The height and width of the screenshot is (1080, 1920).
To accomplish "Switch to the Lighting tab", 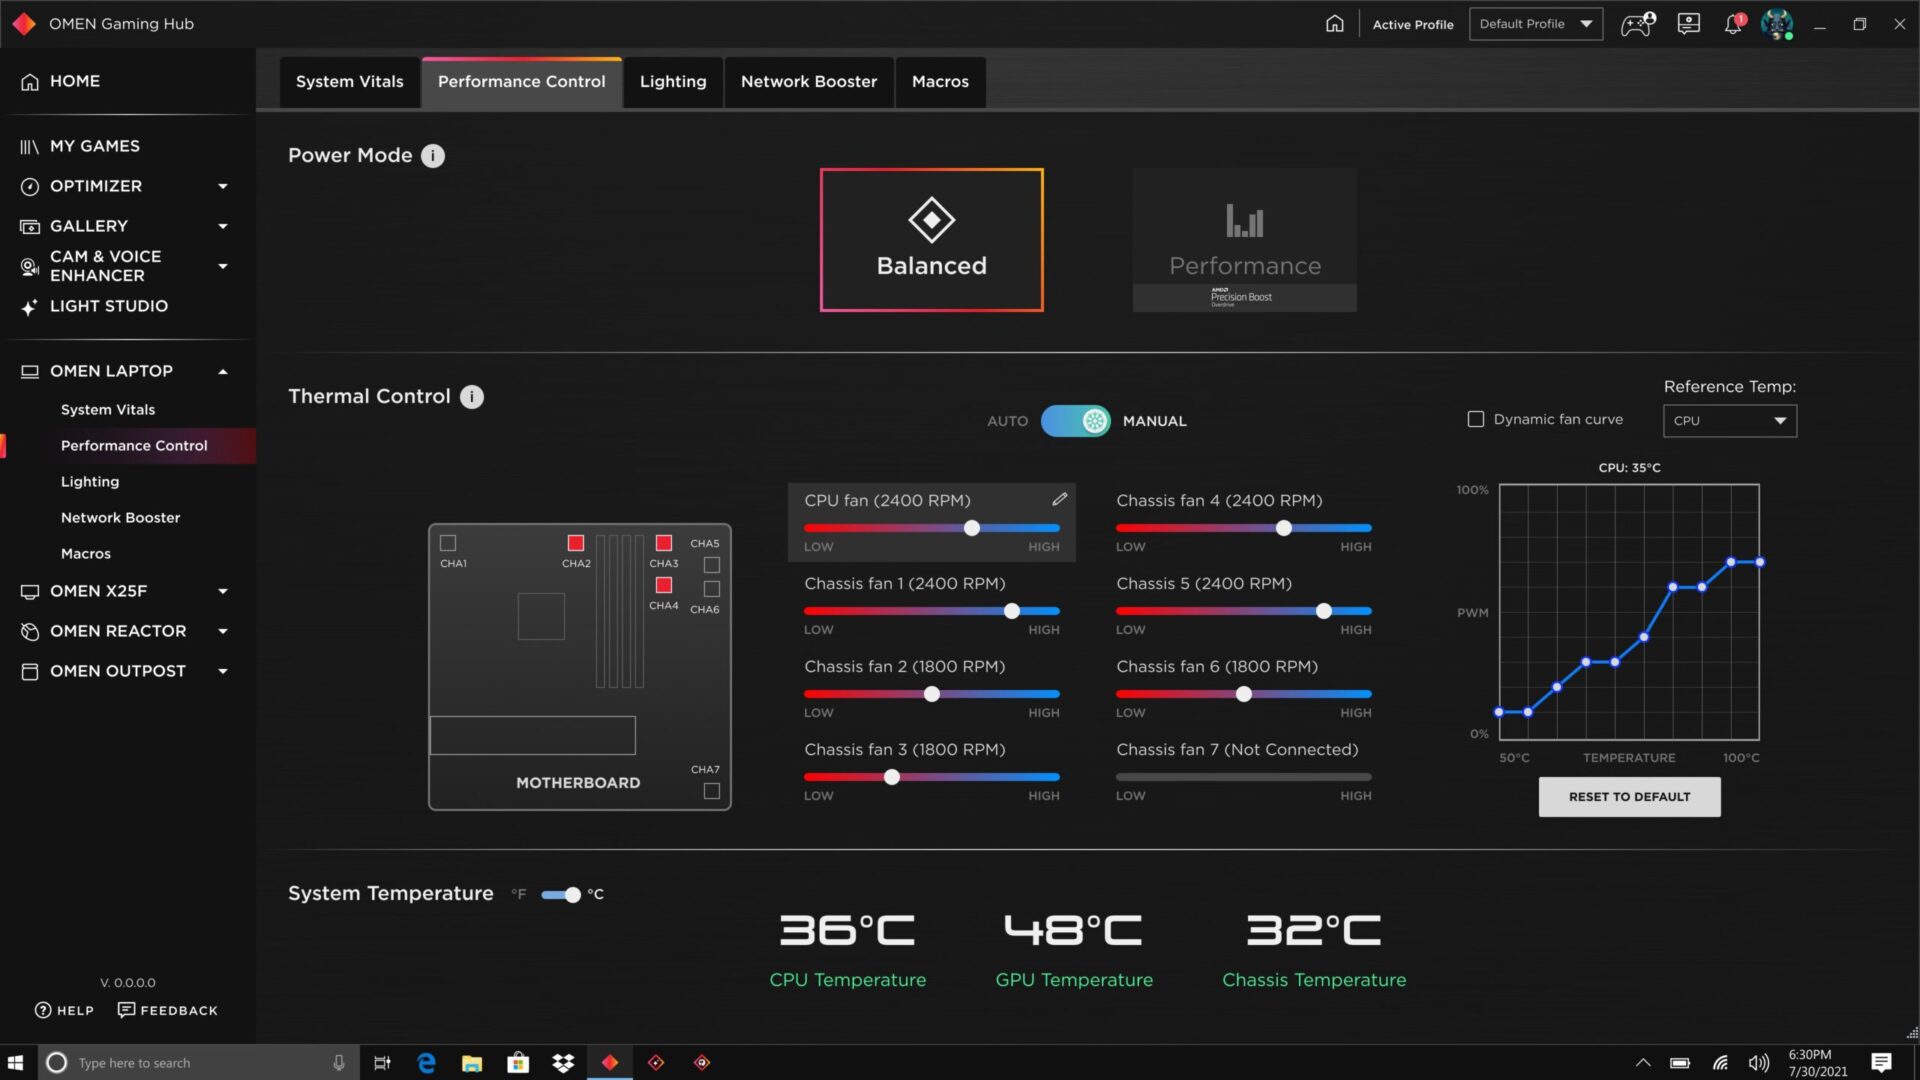I will coord(673,82).
